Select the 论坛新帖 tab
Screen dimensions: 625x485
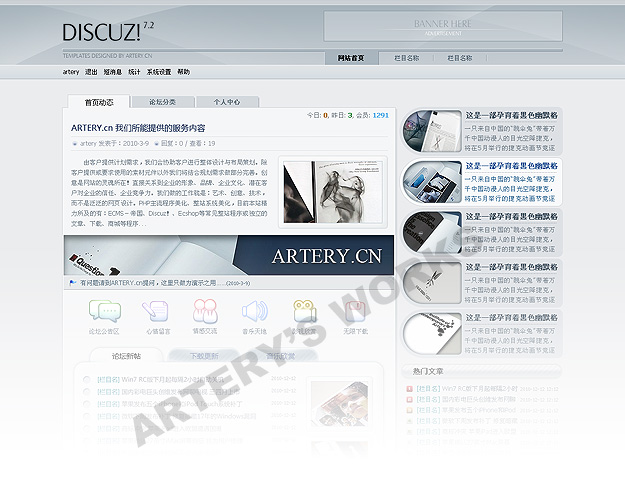coord(126,356)
